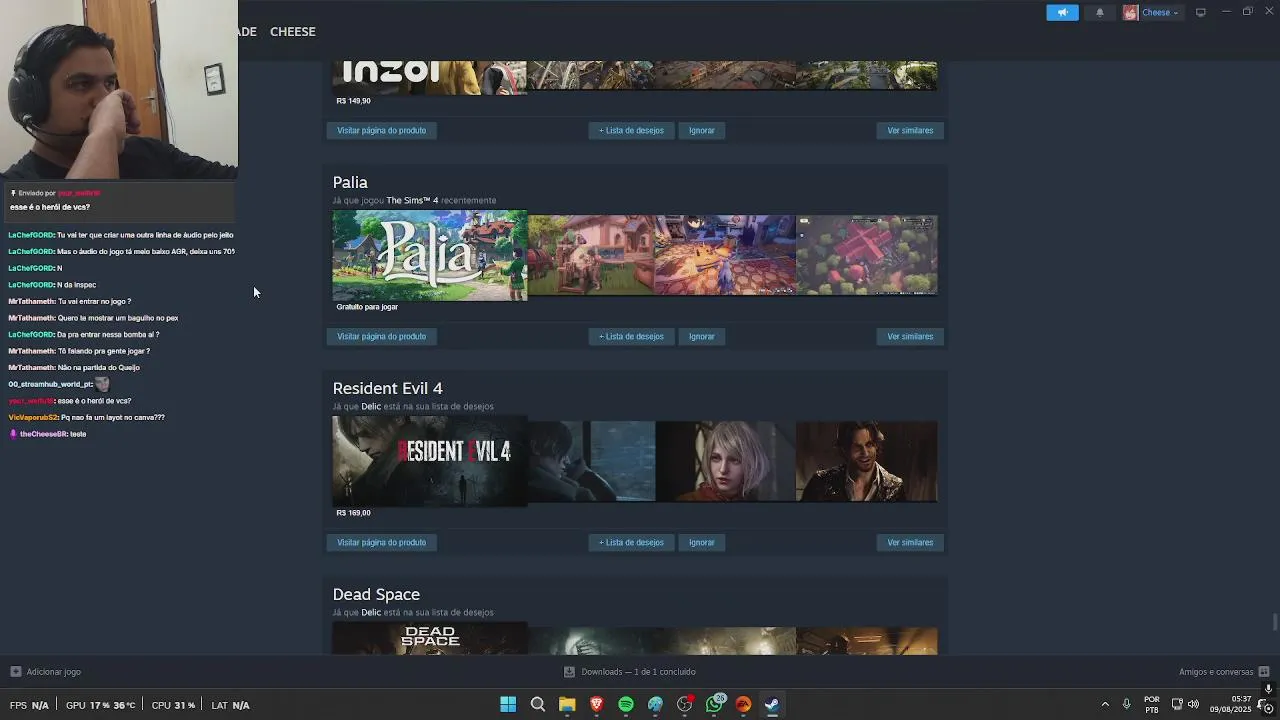Open the CHEESE profile menu tab
This screenshot has width=1280, height=720.
tap(293, 32)
